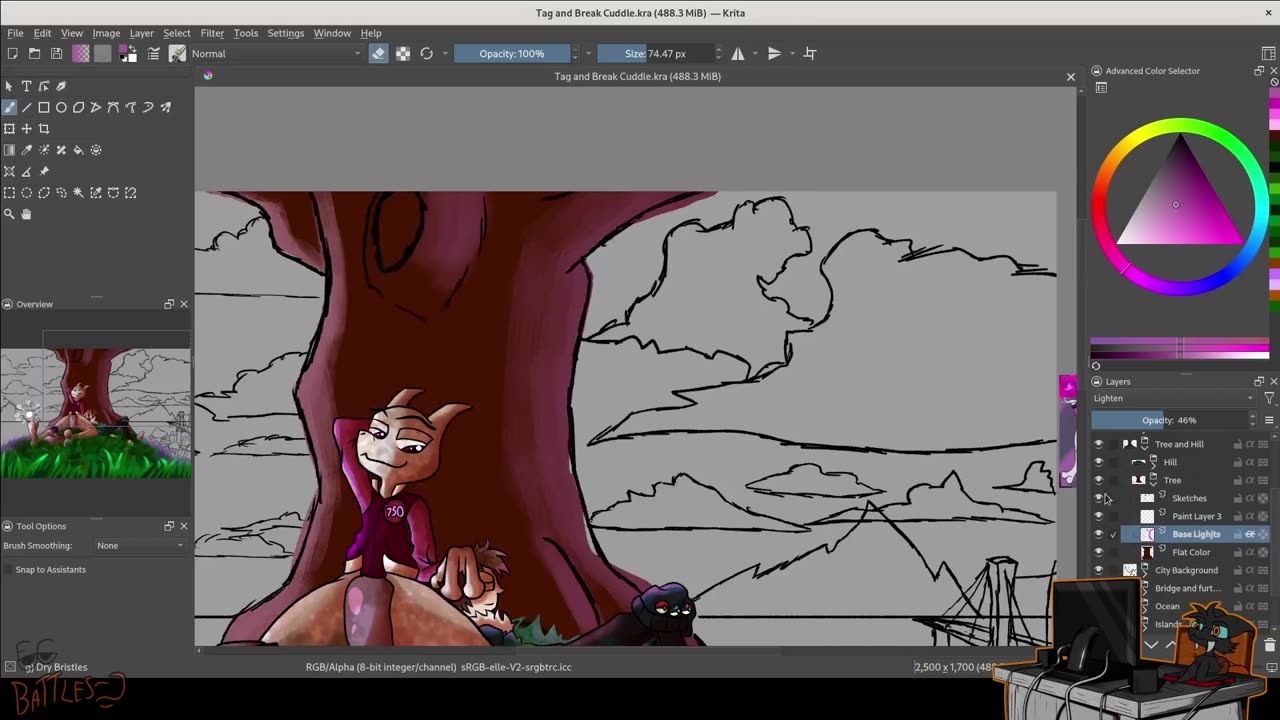The image size is (1280, 720).
Task: Select the Base Lighjts layer
Action: [1196, 534]
